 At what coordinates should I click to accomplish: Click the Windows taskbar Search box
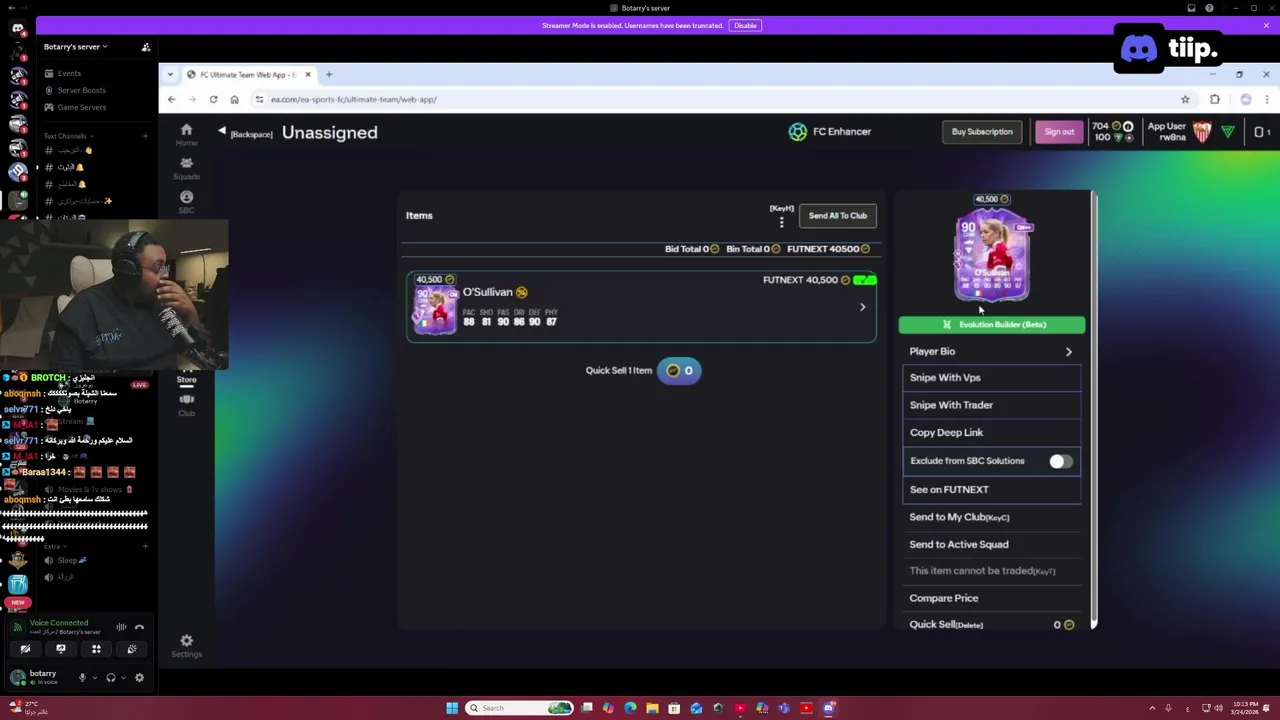click(519, 708)
